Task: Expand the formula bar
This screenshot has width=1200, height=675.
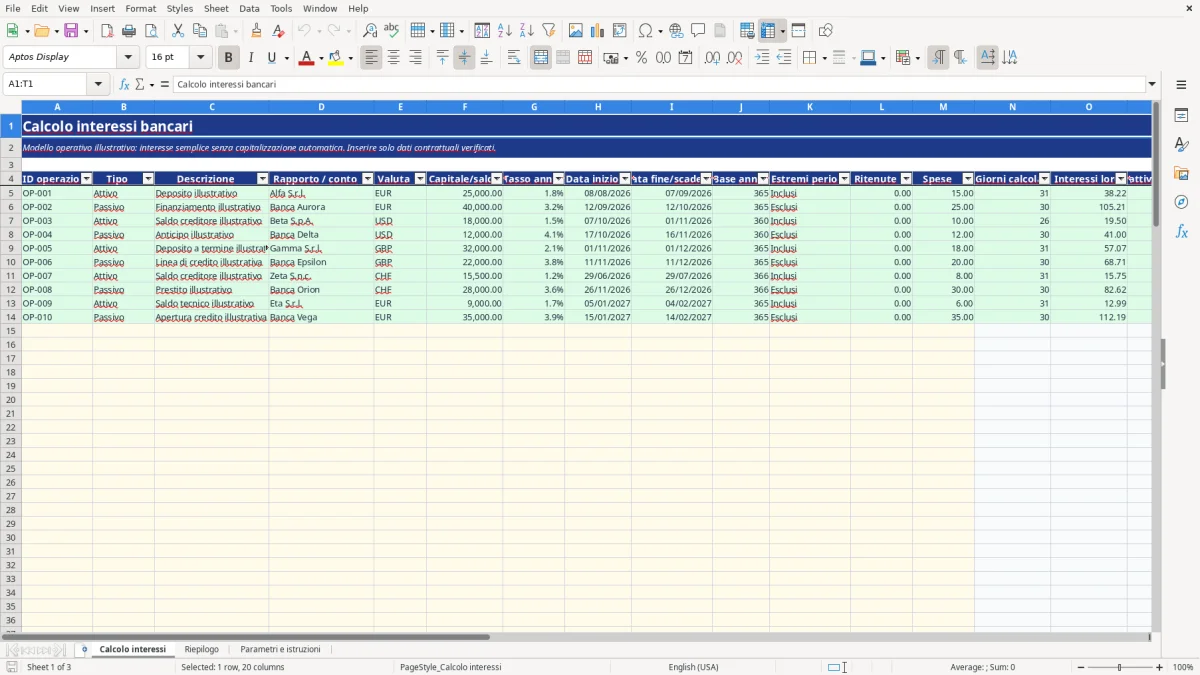Action: (x=1152, y=84)
